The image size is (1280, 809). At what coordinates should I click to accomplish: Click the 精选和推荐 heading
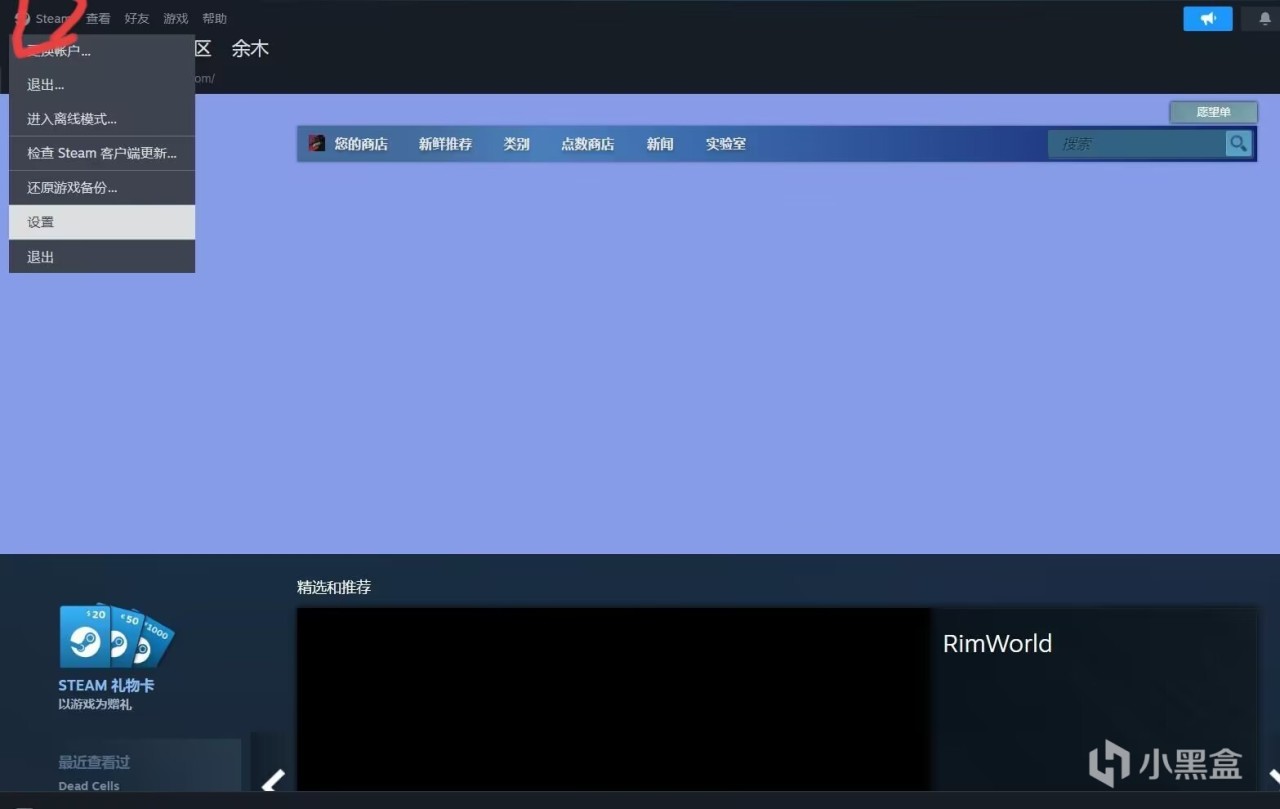(334, 587)
